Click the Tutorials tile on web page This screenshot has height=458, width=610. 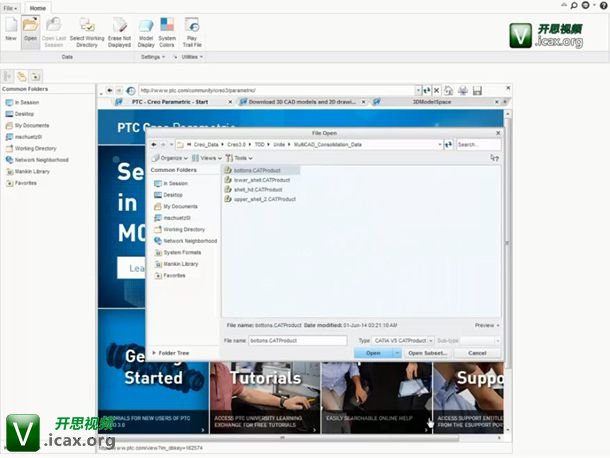[265, 397]
